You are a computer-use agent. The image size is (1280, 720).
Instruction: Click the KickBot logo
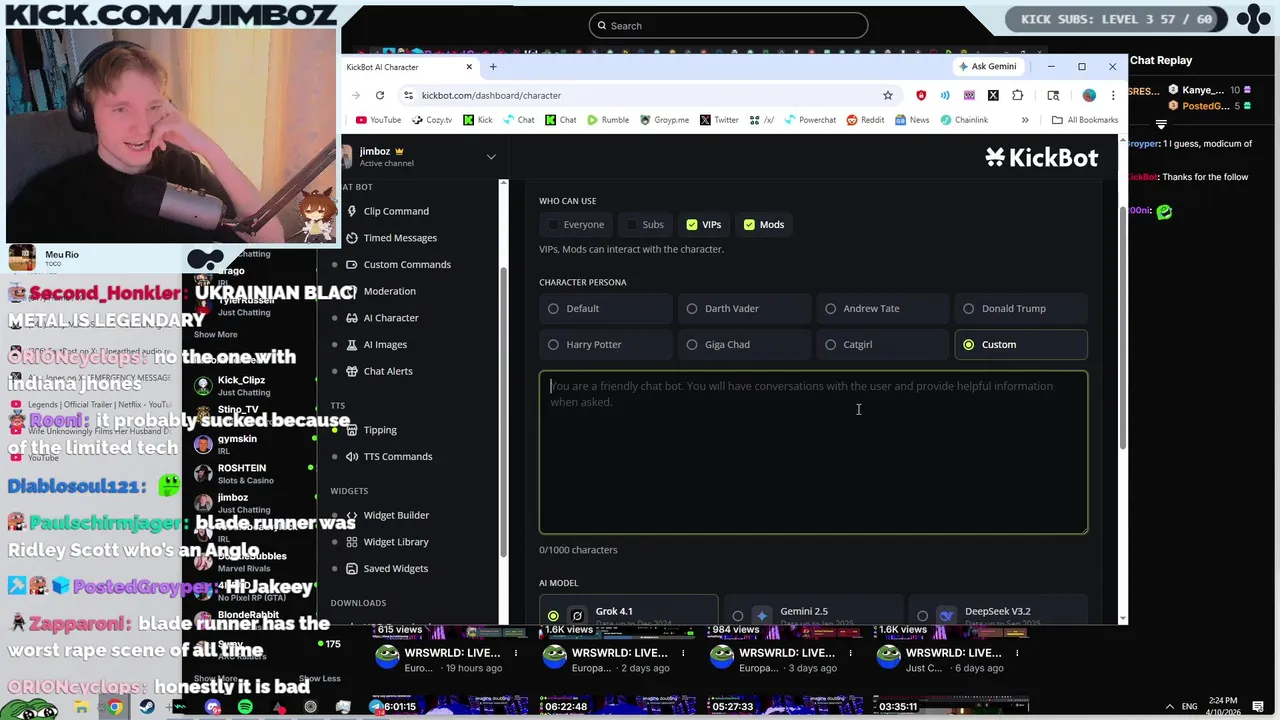click(x=1041, y=157)
